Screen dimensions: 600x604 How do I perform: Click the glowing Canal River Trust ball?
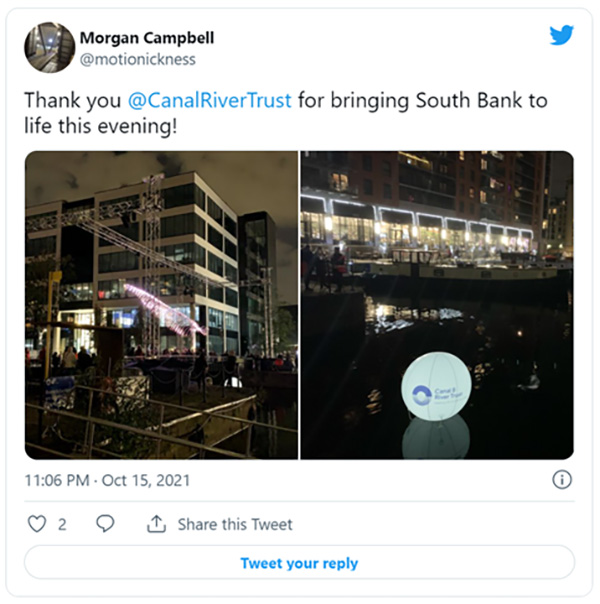436,386
